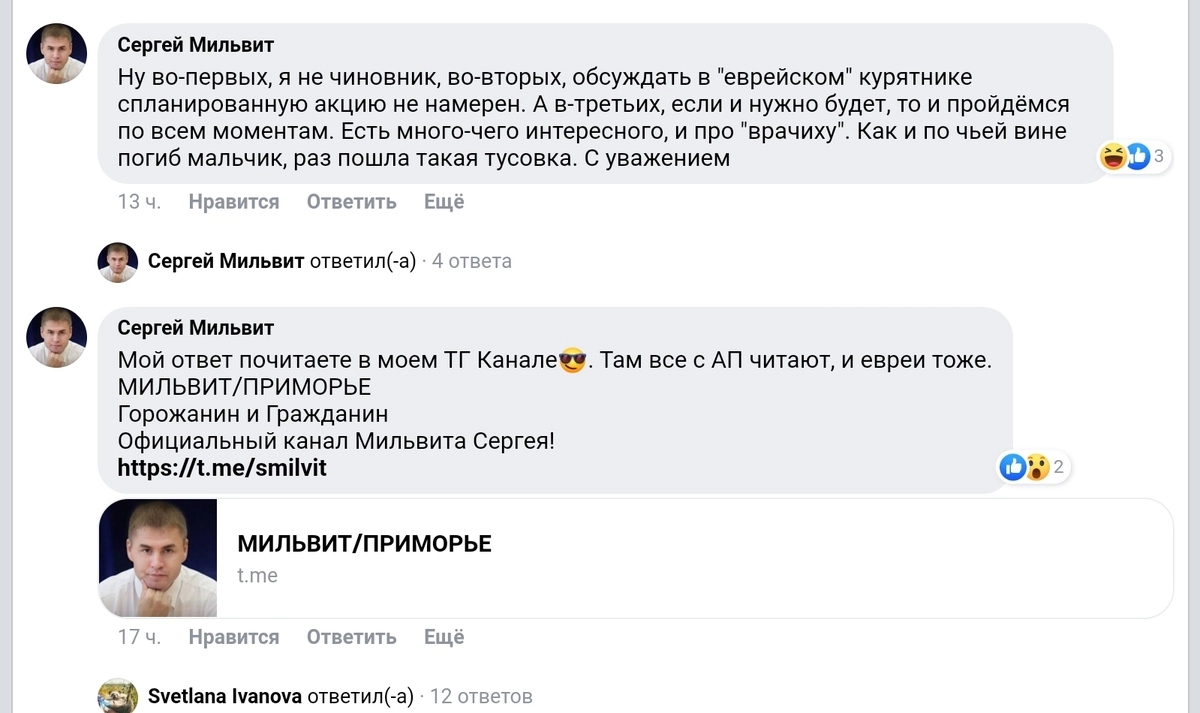Open the МИЛЬВИТ/ПРИМОРЬЕ link preview thumbnail
The image size is (1200, 713).
tap(158, 558)
